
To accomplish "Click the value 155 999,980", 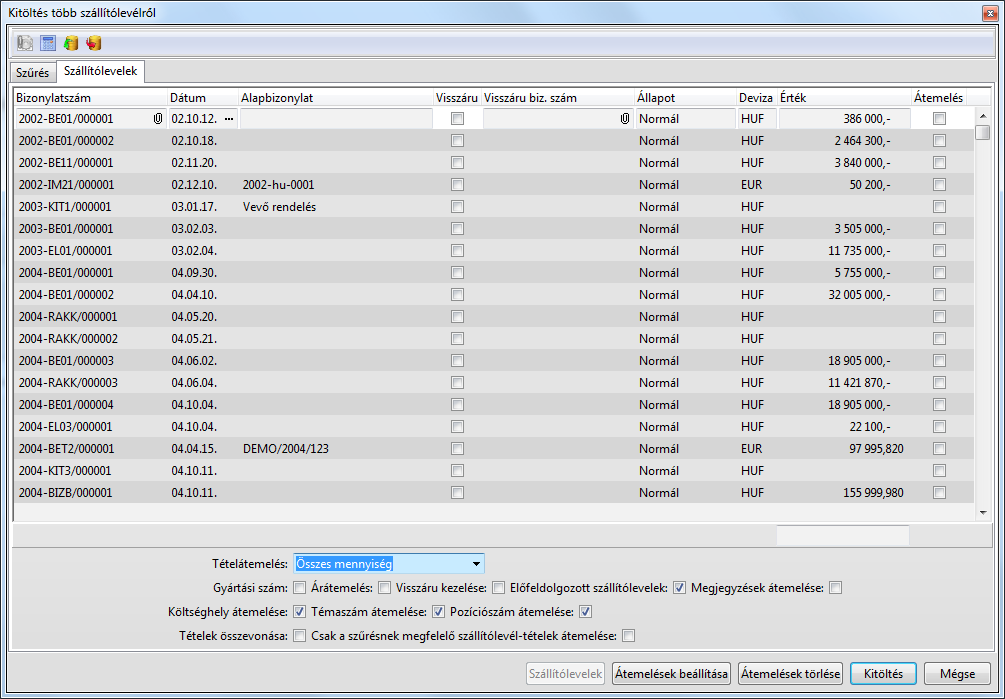I will click(874, 493).
